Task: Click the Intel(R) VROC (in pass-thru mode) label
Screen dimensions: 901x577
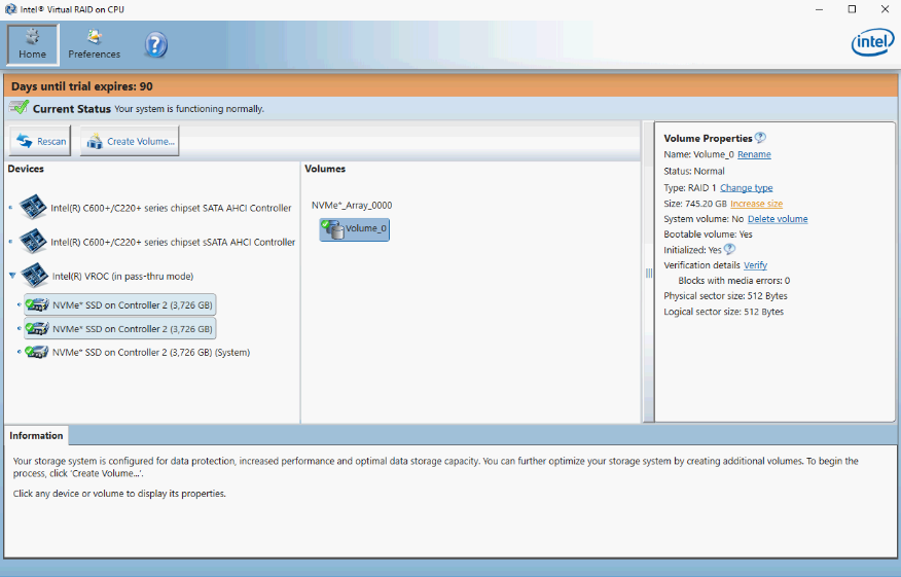Action: pyautogui.click(x=123, y=276)
